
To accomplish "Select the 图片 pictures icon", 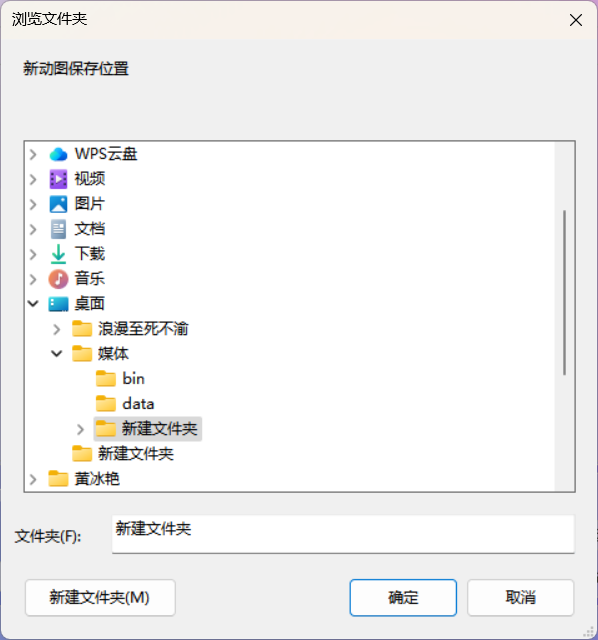I will pyautogui.click(x=58, y=204).
